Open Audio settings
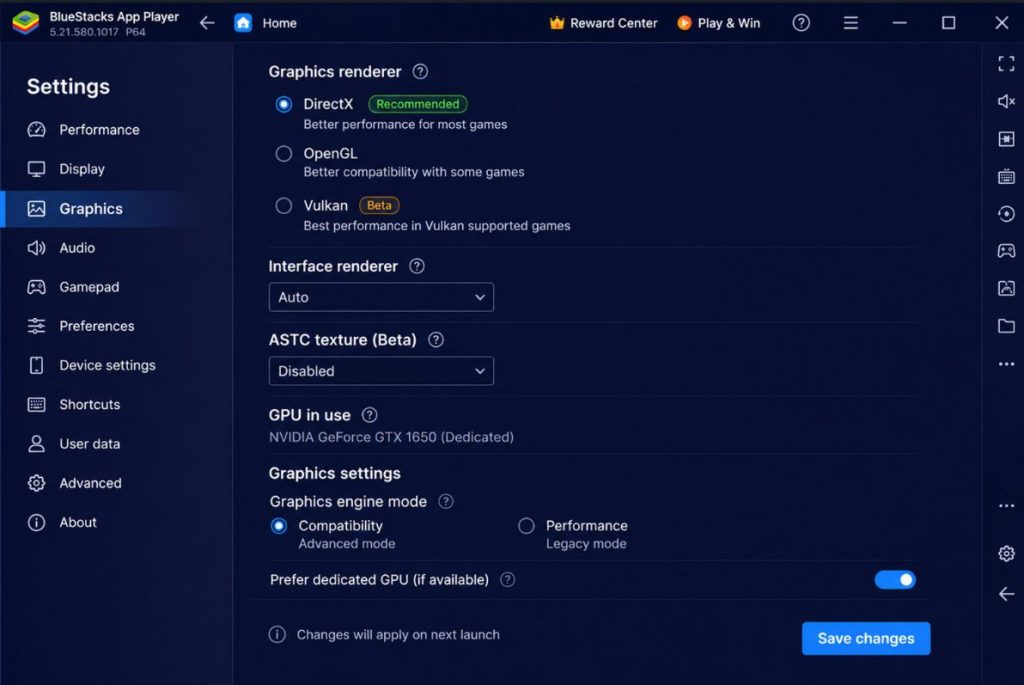The width and height of the screenshot is (1024, 685). tap(117, 248)
